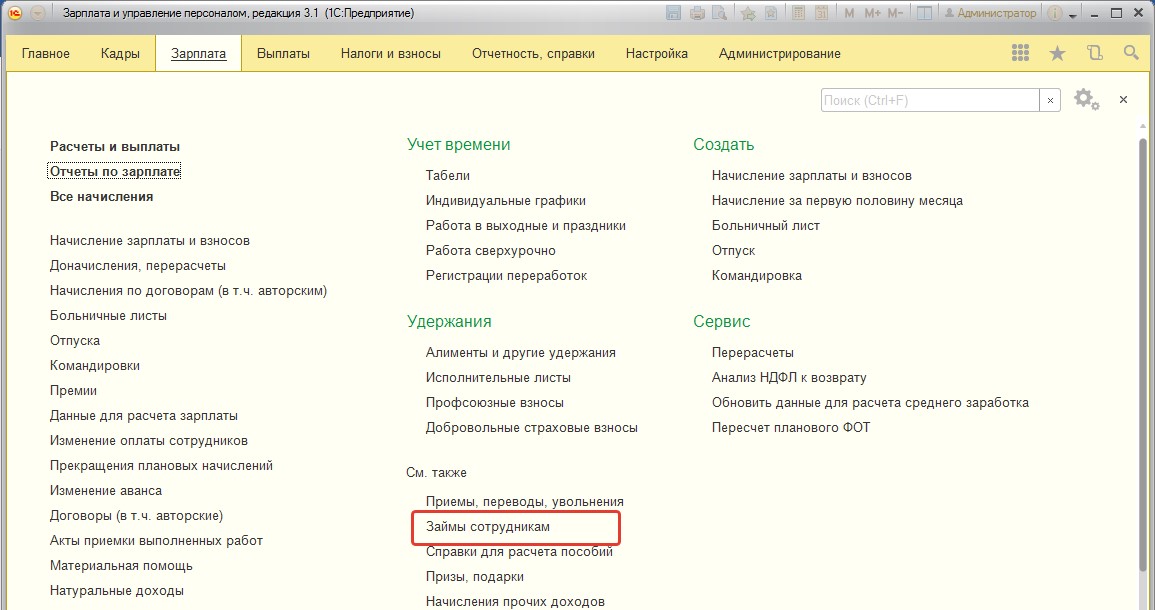Clear the search field with the x button
Screen dimensions: 1155x610
coord(1050,100)
